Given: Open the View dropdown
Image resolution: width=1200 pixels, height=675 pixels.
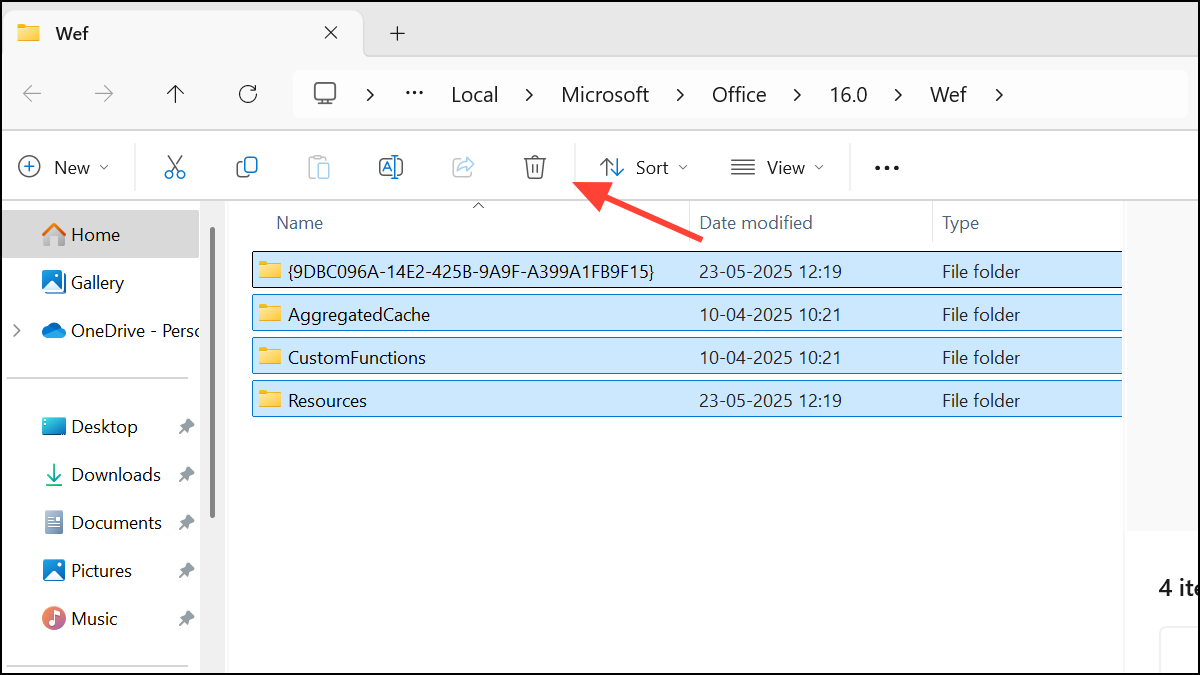Looking at the screenshot, I should click(x=777, y=167).
